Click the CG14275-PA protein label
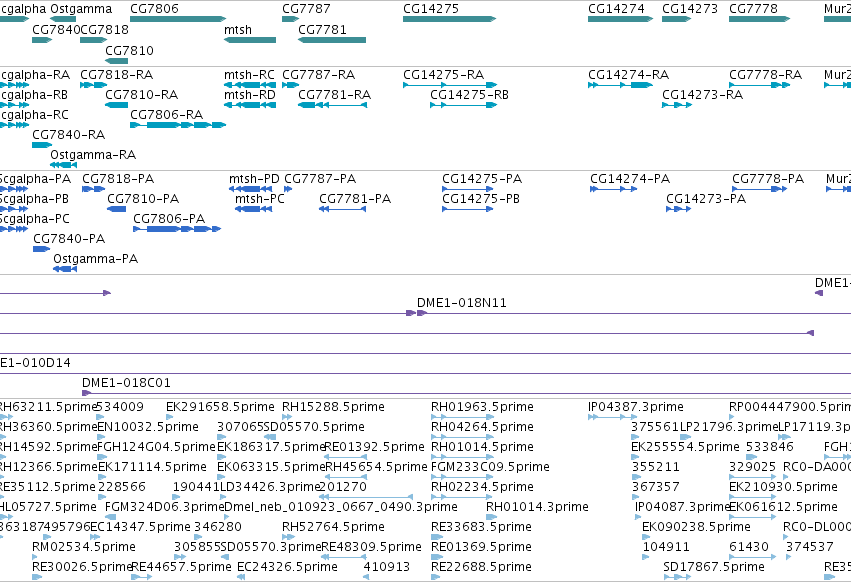 click(482, 179)
